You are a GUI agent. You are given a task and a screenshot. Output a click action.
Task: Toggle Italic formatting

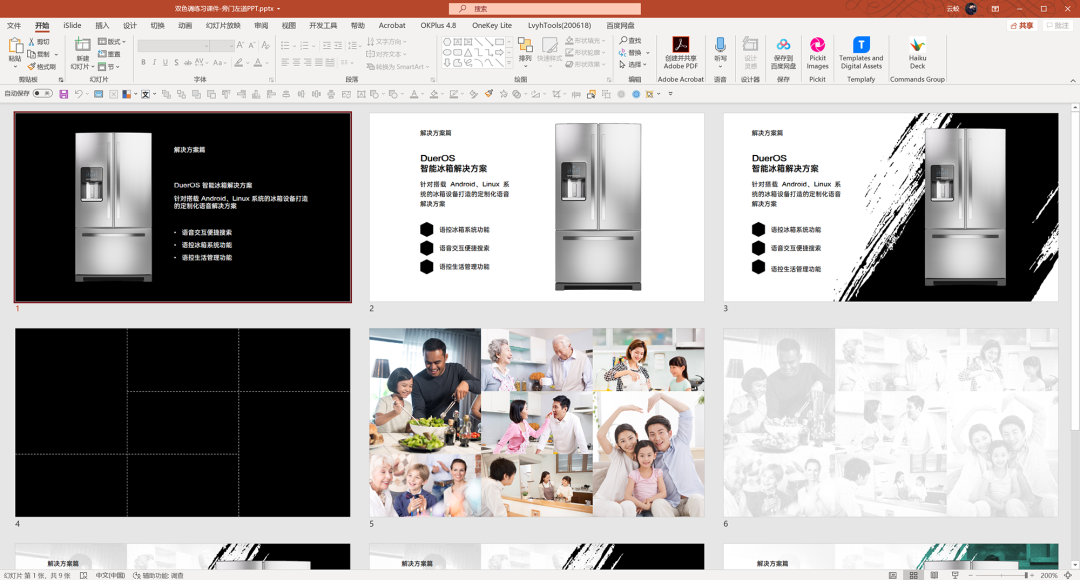pyautogui.click(x=154, y=63)
